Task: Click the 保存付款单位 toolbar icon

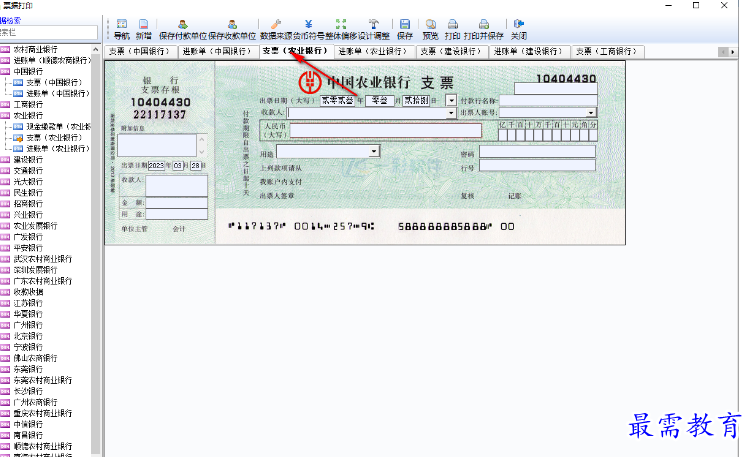Action: 183,24
